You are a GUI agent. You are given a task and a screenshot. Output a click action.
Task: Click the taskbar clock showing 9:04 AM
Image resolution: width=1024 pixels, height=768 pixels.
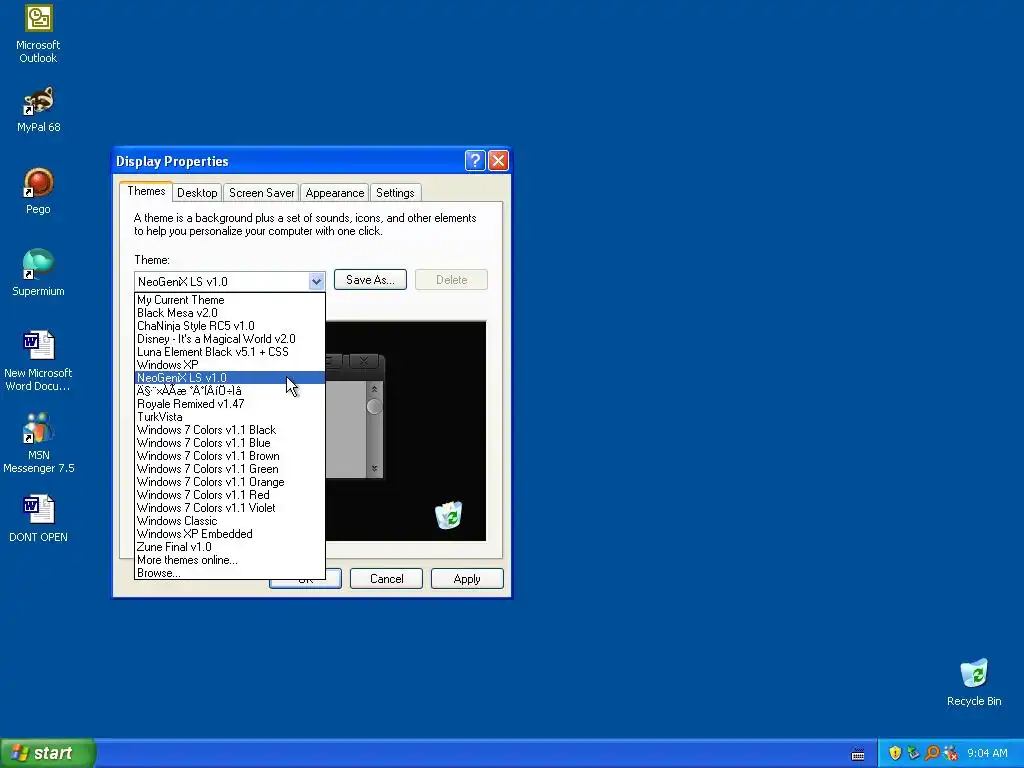[987, 753]
